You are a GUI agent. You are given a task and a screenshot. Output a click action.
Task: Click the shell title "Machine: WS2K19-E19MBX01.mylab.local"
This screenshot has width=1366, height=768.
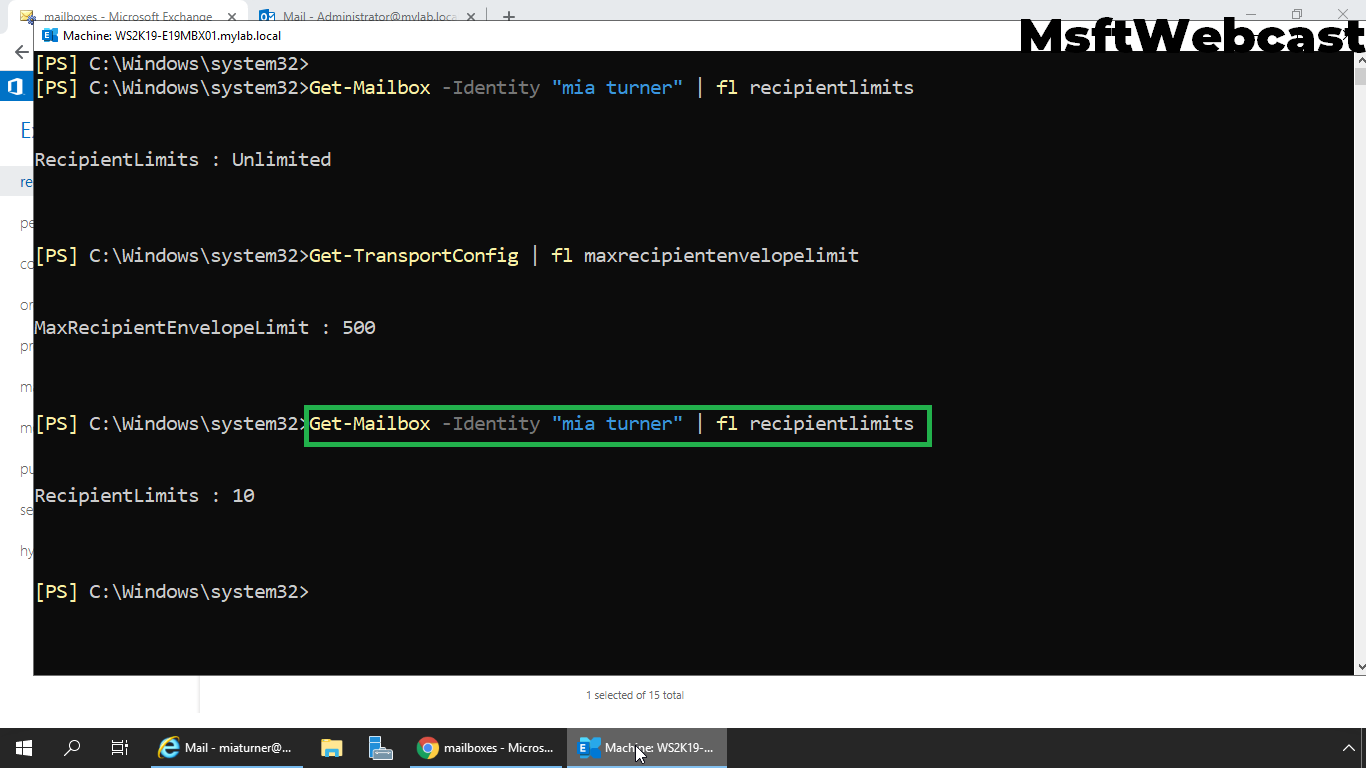[172, 36]
